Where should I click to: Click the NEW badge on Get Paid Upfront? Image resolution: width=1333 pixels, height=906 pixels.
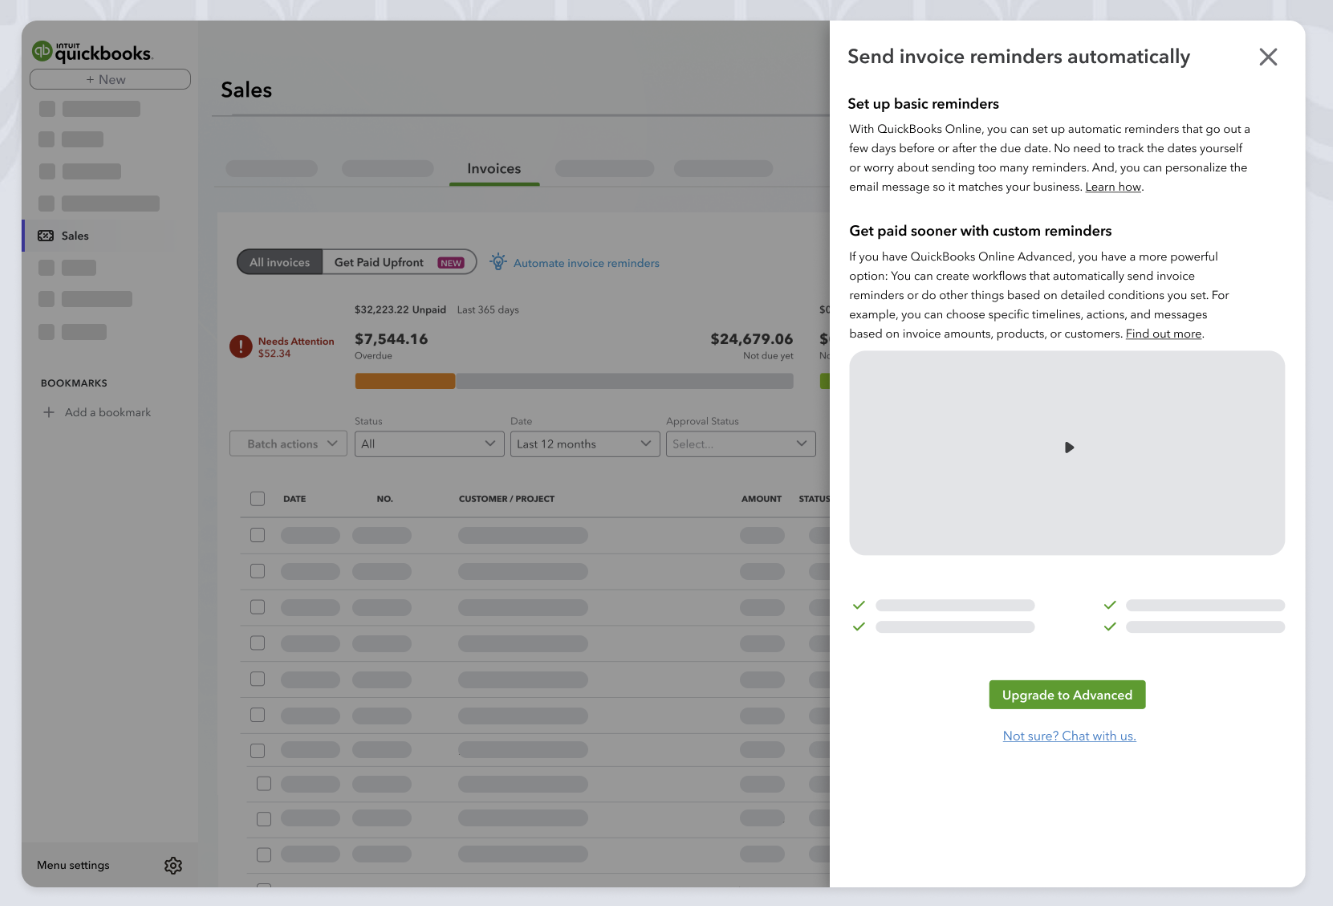[451, 263]
